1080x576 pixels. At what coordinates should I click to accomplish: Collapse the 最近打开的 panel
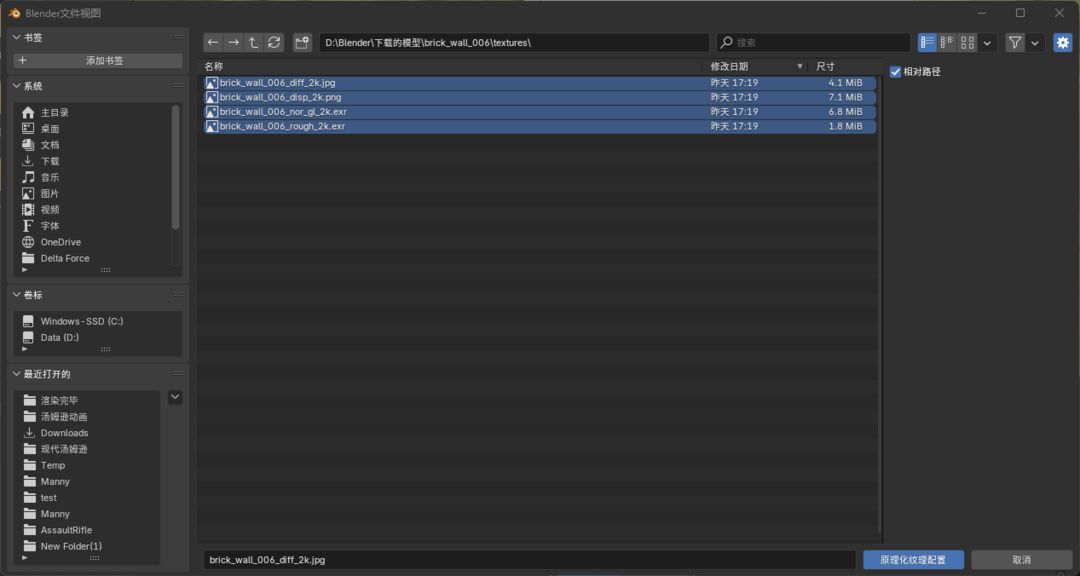coord(17,374)
